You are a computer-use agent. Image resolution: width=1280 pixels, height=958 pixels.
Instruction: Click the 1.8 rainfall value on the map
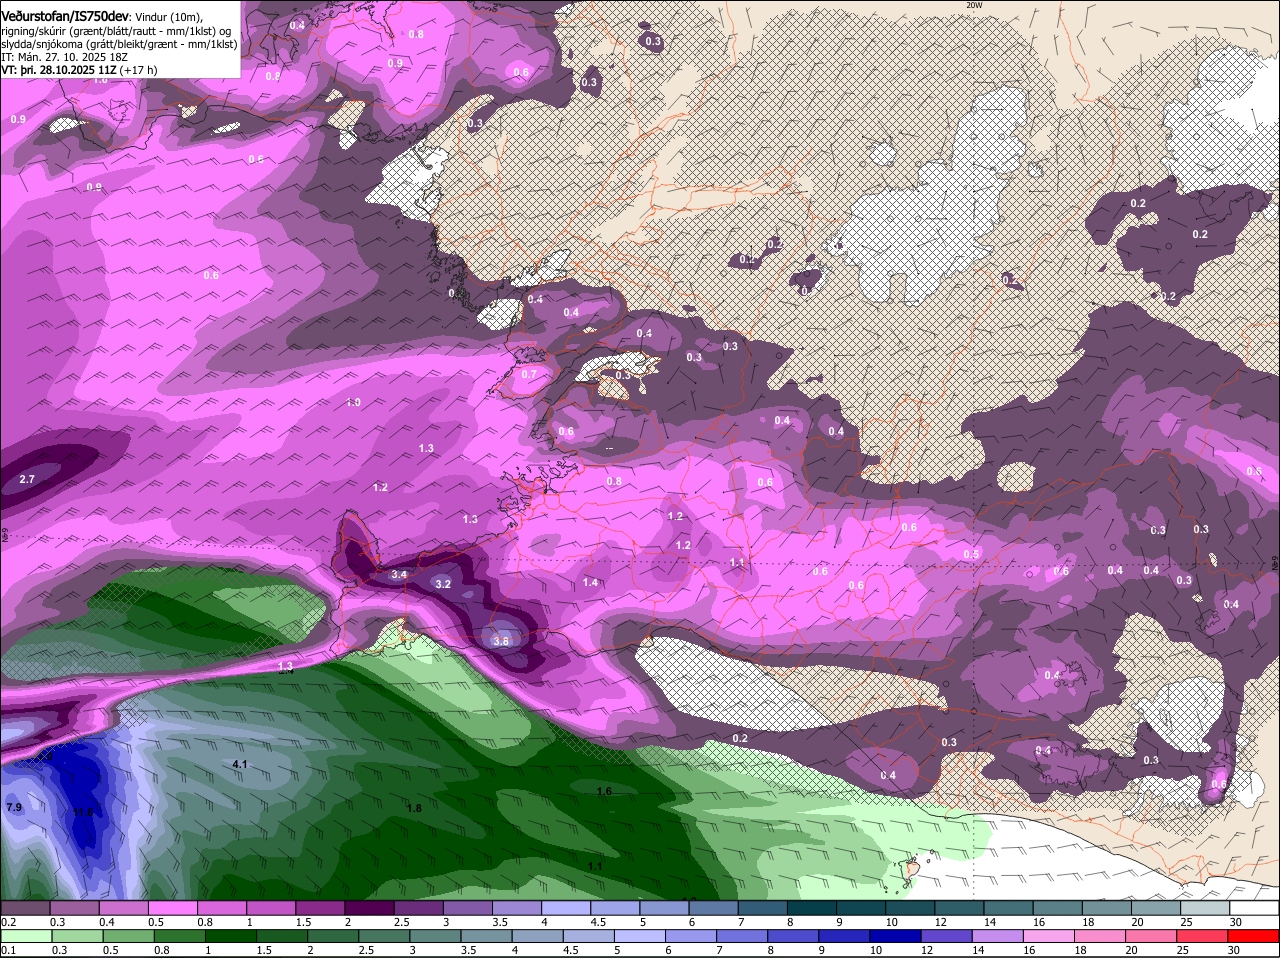tap(414, 808)
